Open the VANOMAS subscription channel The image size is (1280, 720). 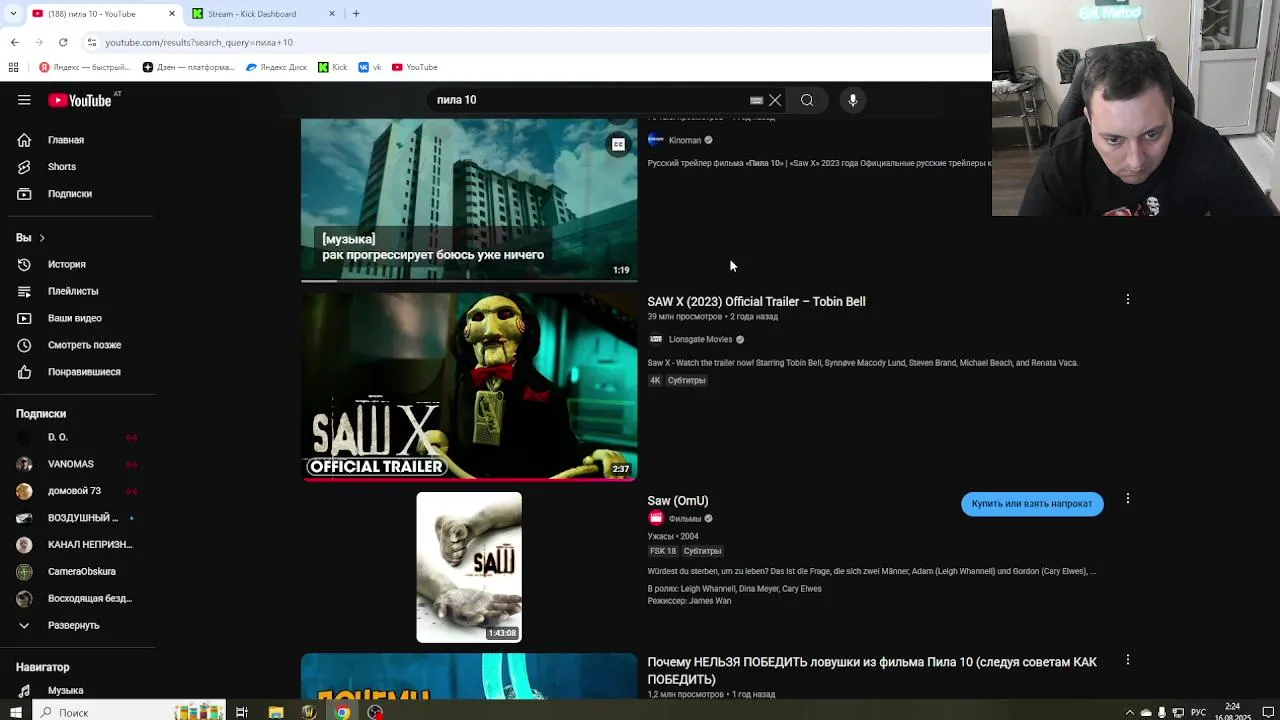(x=70, y=464)
